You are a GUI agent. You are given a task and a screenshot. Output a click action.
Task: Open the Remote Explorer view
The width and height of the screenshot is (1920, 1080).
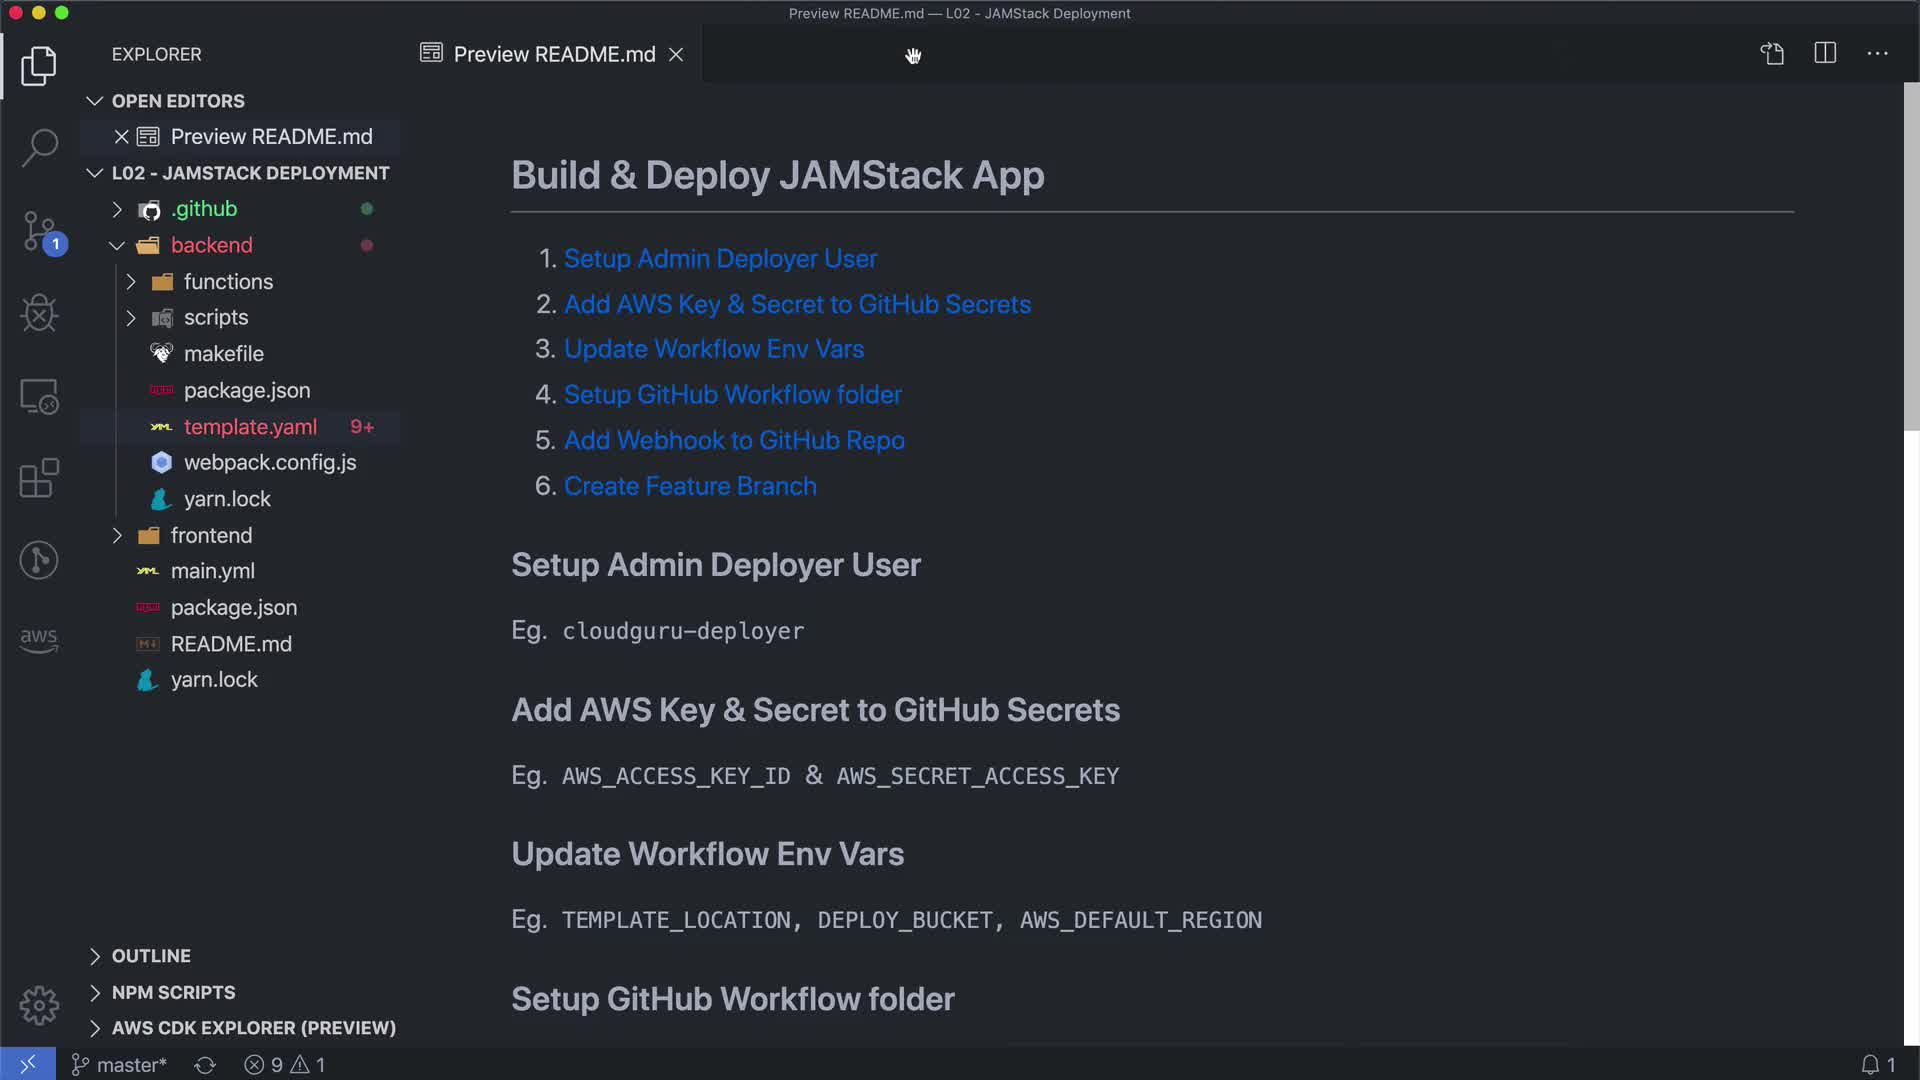pyautogui.click(x=39, y=396)
